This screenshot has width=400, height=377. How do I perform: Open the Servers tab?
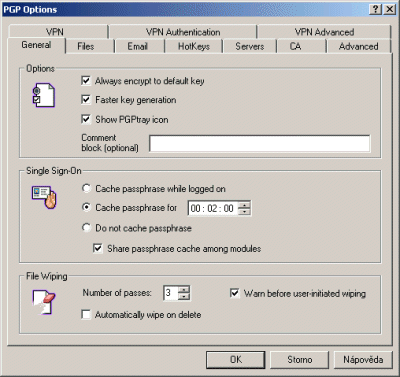tap(250, 46)
